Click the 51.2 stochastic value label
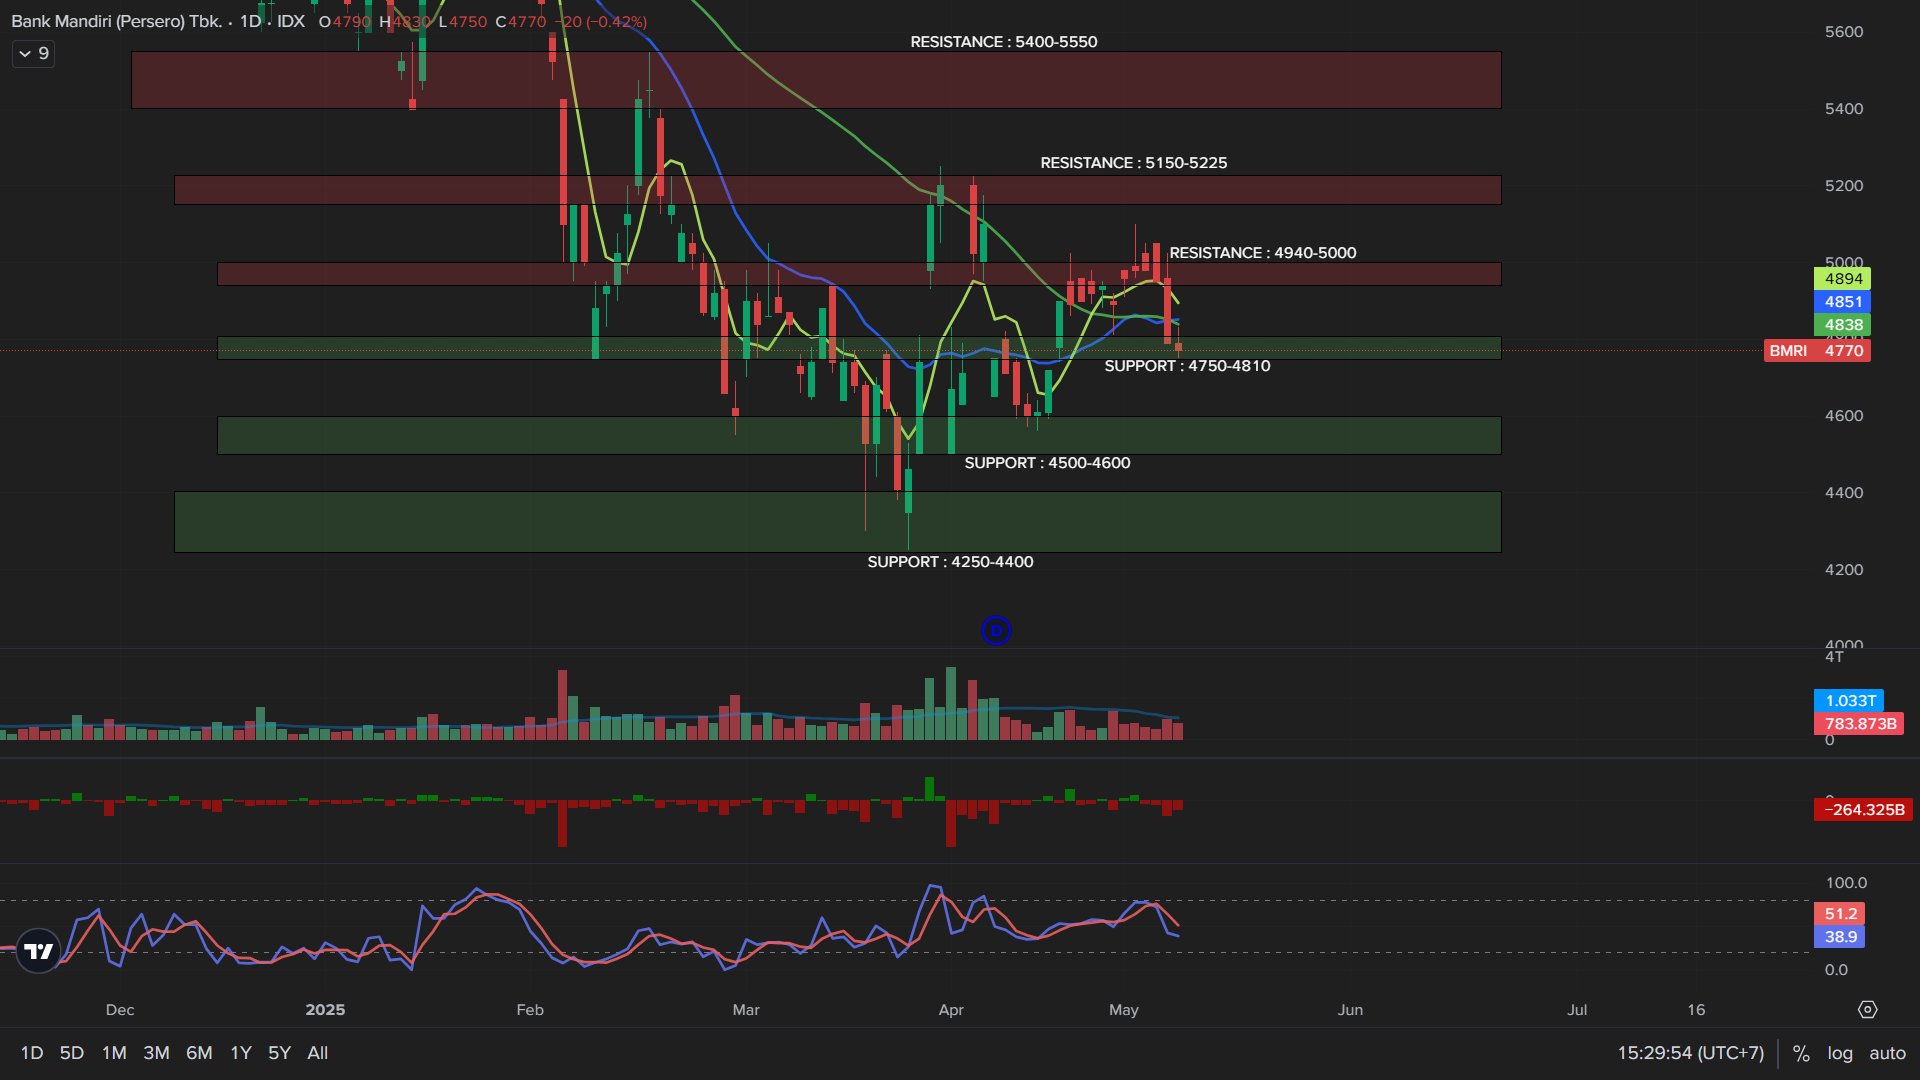This screenshot has width=1920, height=1080. (x=1840, y=914)
